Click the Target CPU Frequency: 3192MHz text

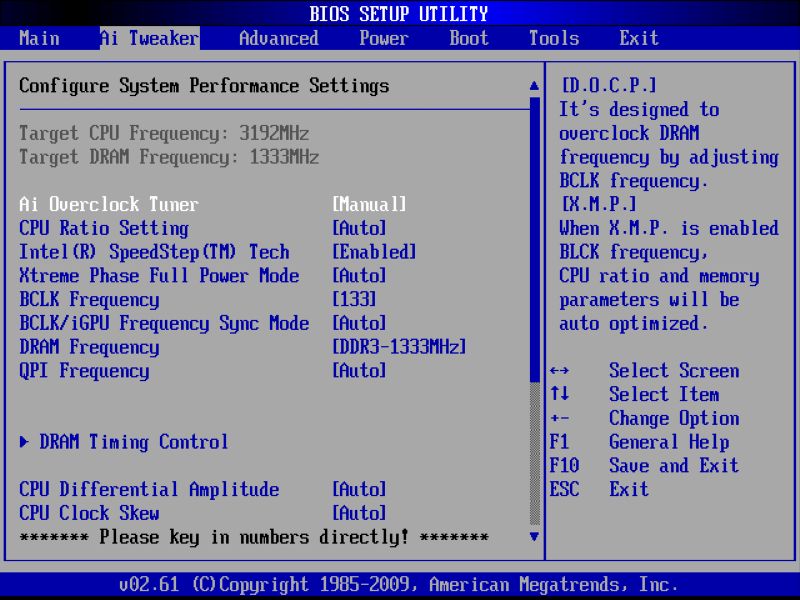point(164,133)
